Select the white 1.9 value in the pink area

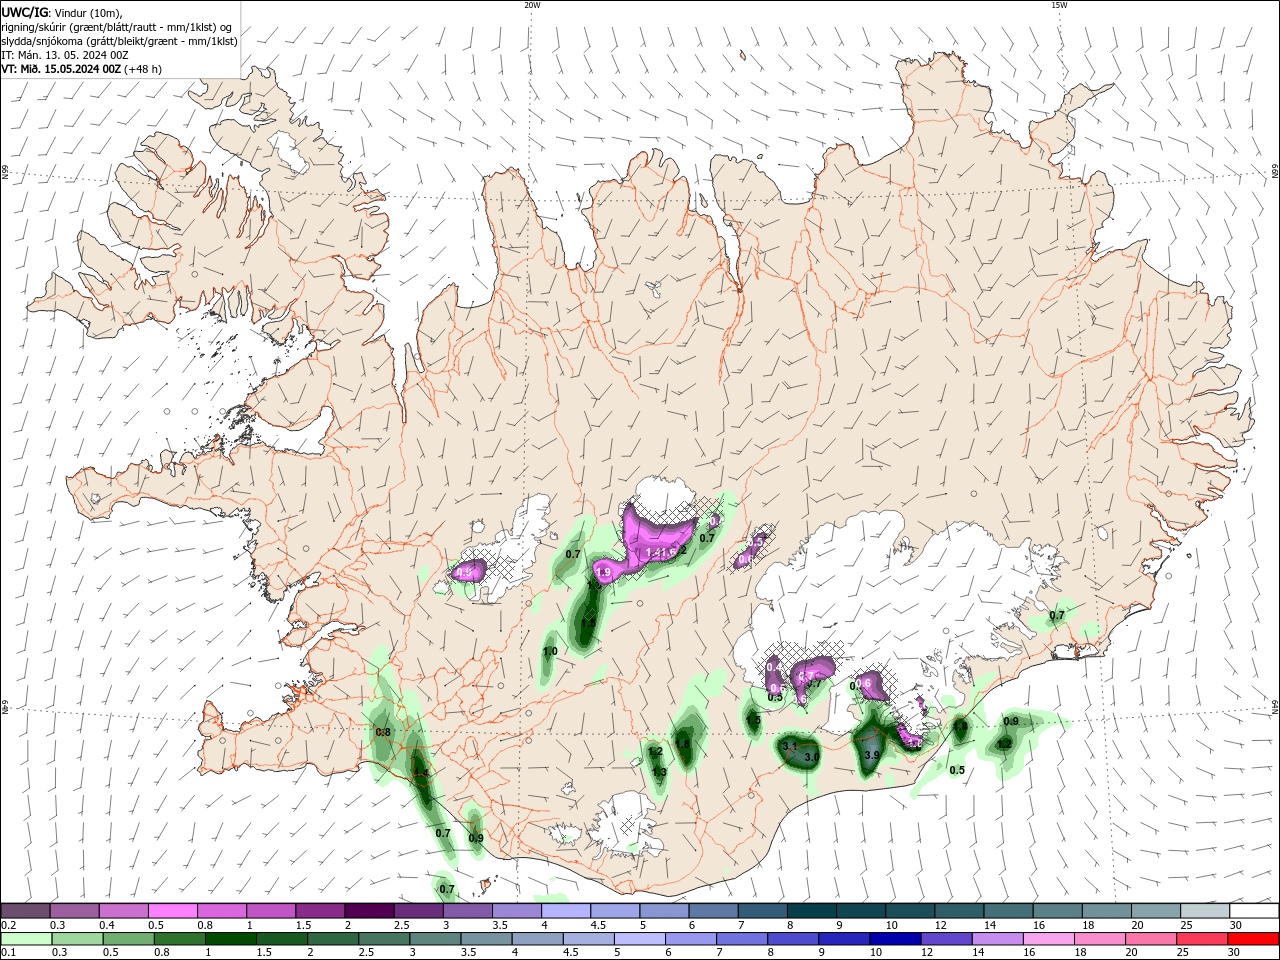(603, 573)
